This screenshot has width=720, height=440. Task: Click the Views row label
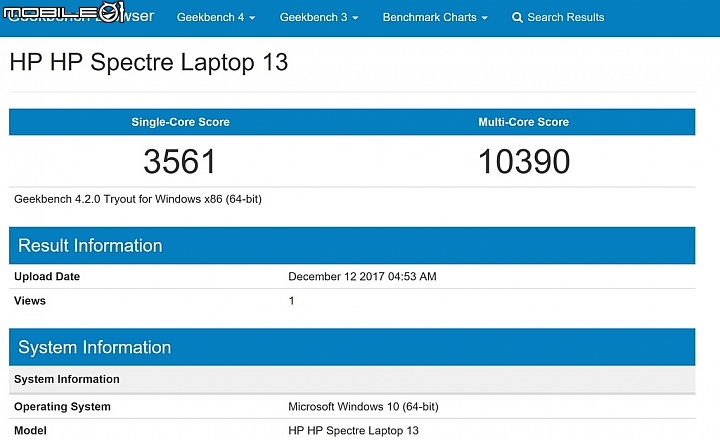(x=30, y=301)
